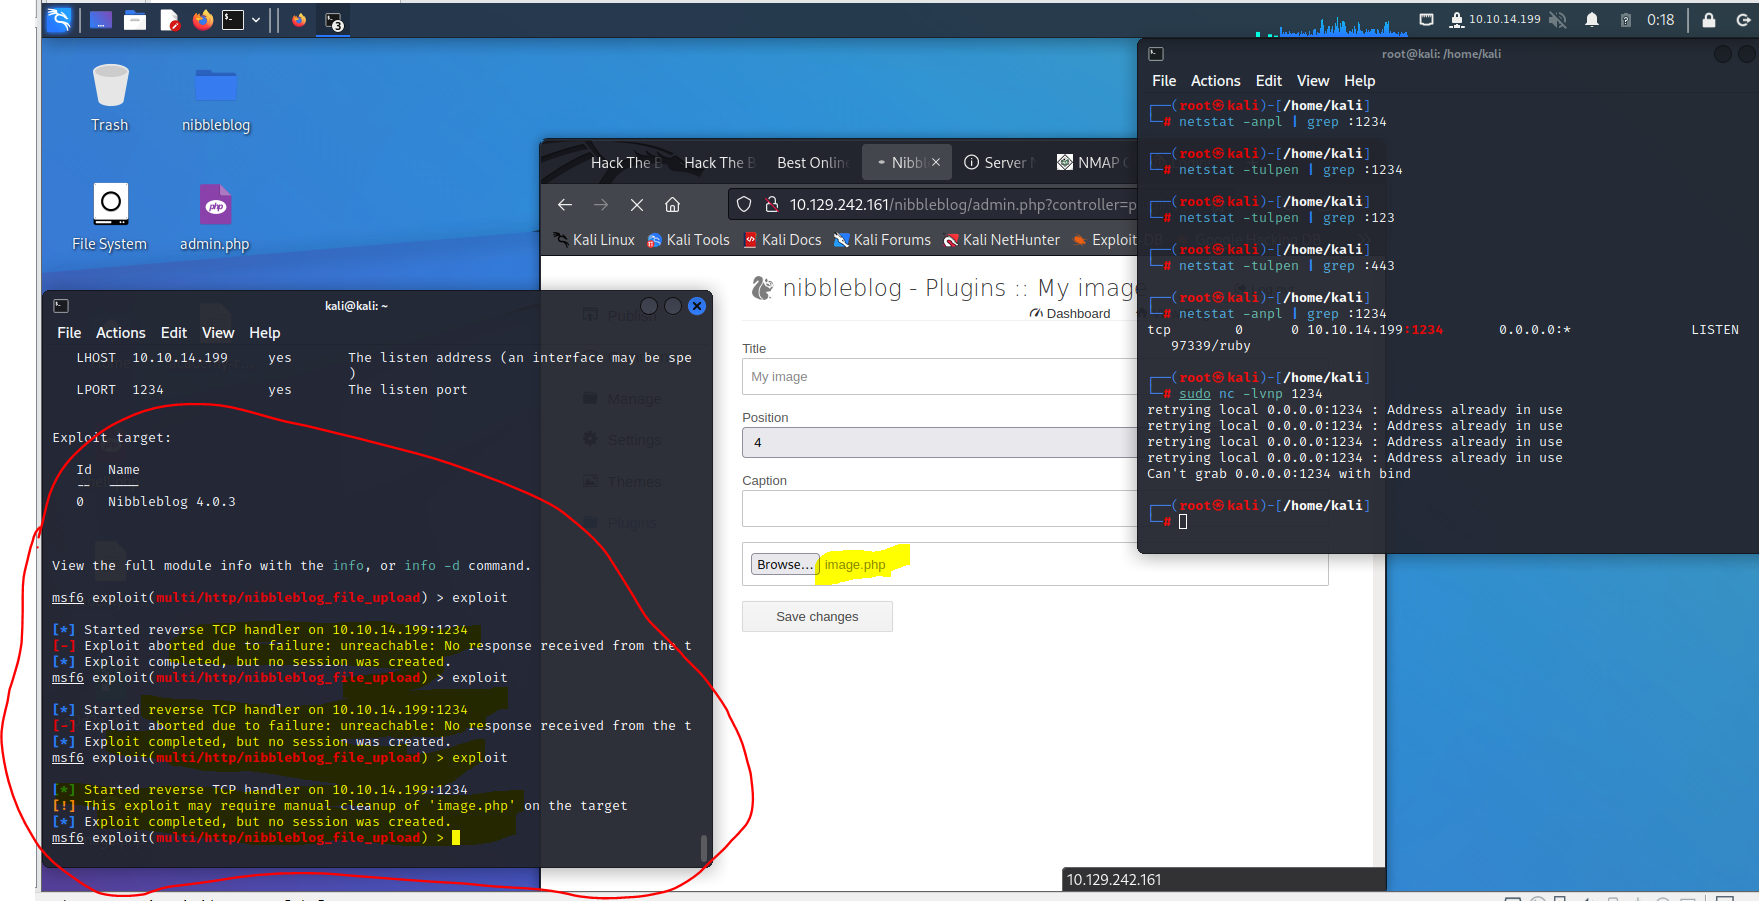Select the admin.php file on the desktop
1759x901 pixels.
point(215,217)
